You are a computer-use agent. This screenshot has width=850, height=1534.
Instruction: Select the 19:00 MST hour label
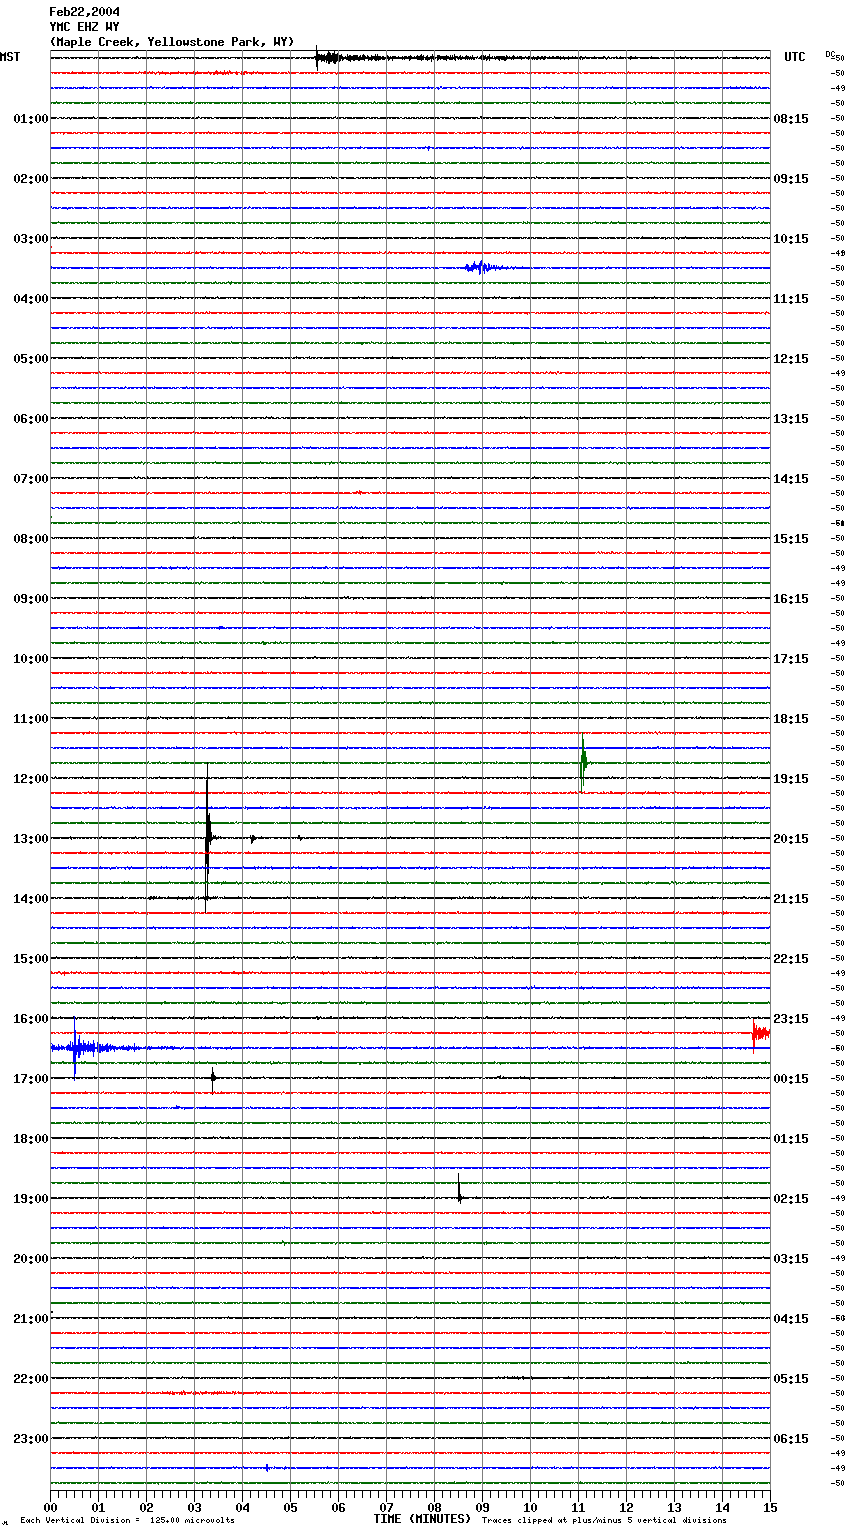pos(30,1199)
